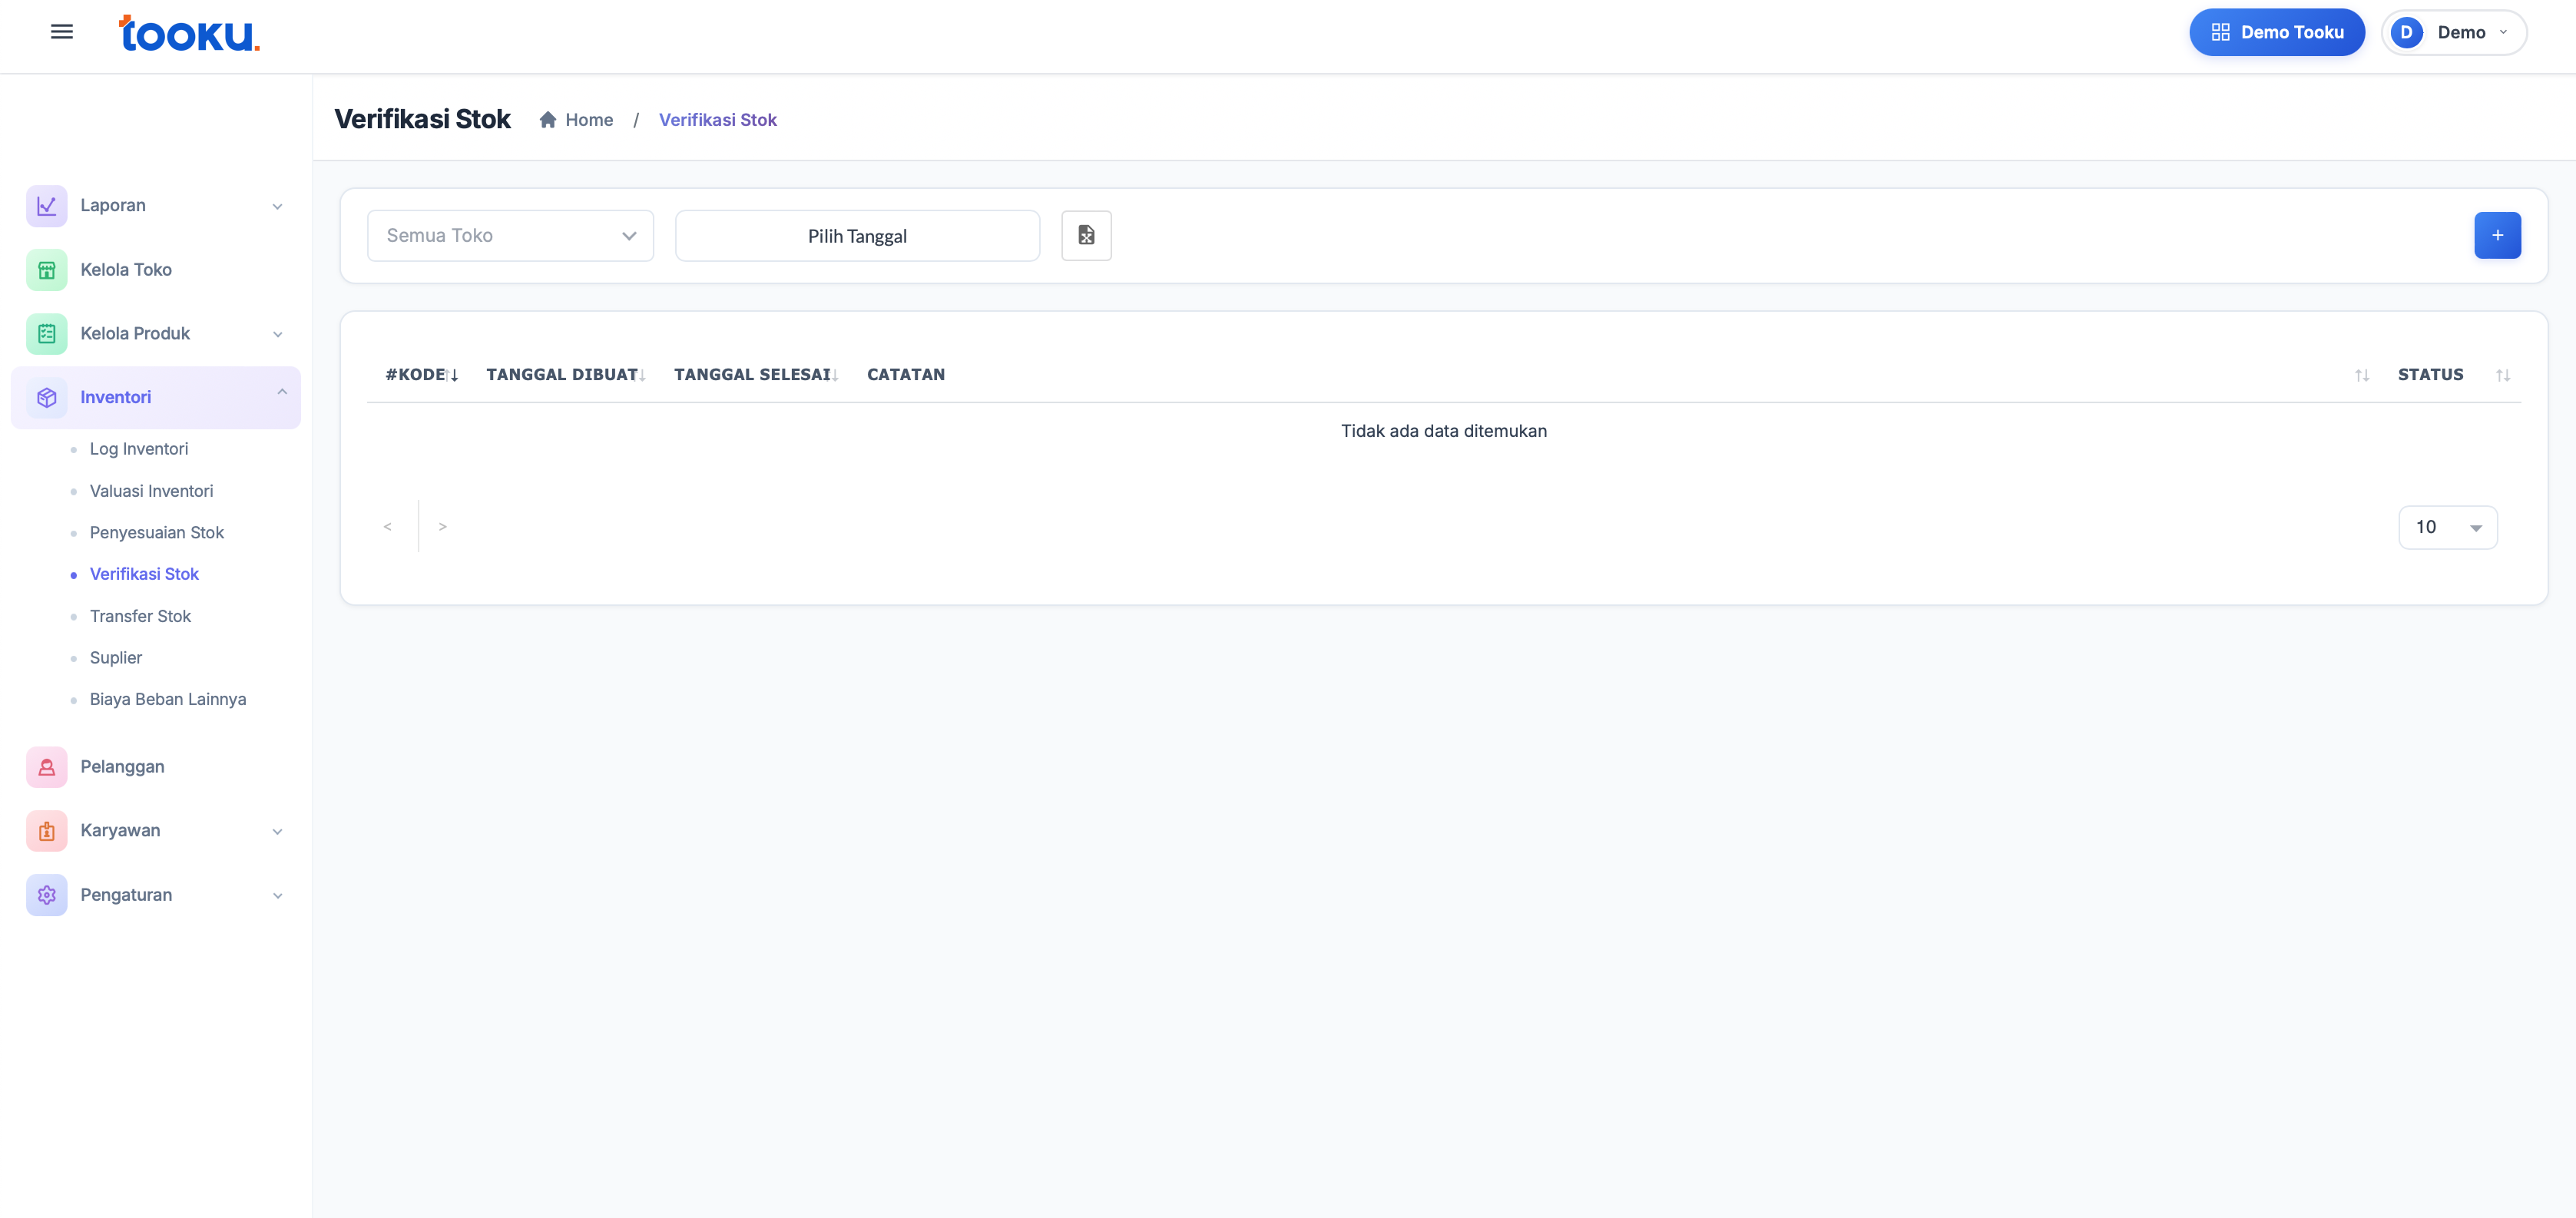Click the Pelanggan customer icon
Image resolution: width=2576 pixels, height=1218 pixels.
tap(46, 767)
